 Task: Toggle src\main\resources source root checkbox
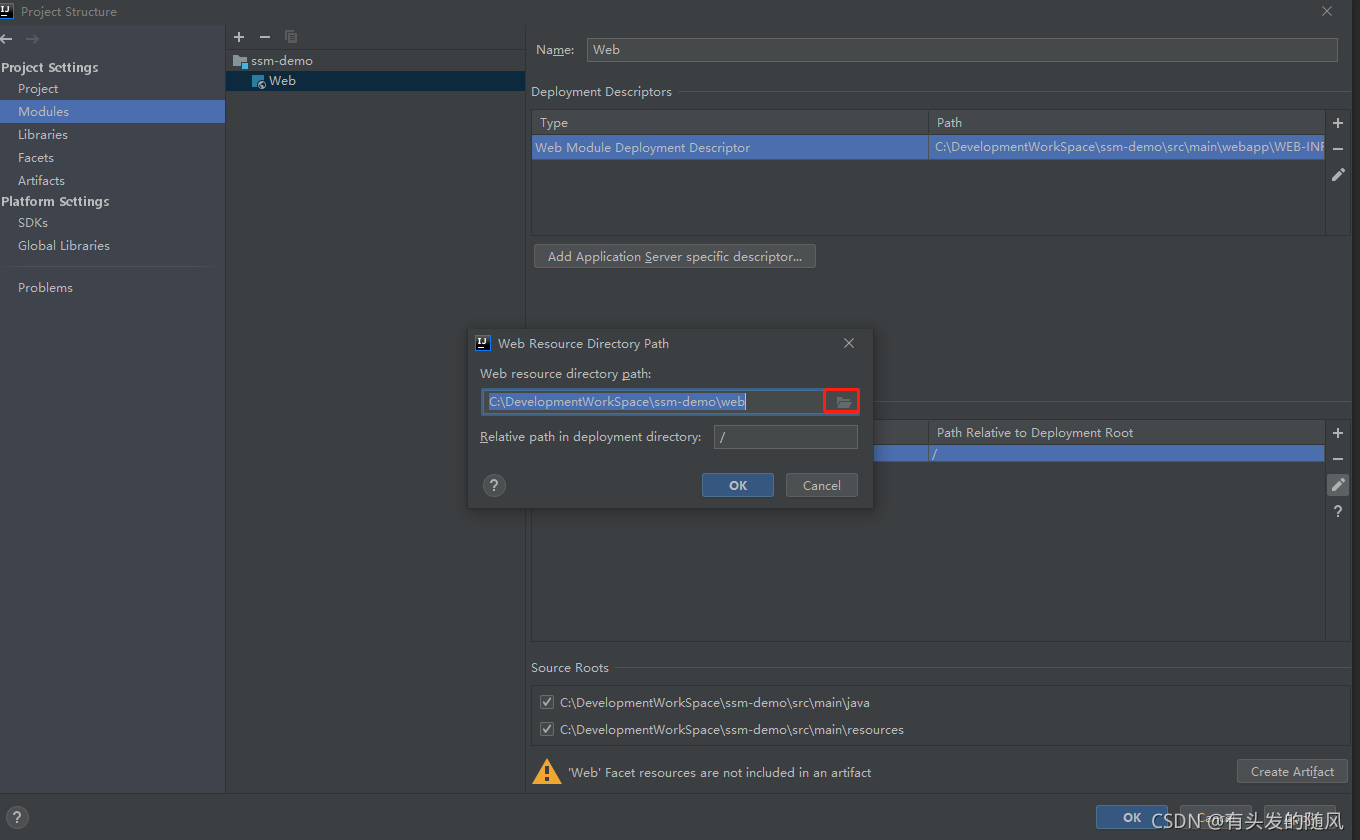pos(547,729)
